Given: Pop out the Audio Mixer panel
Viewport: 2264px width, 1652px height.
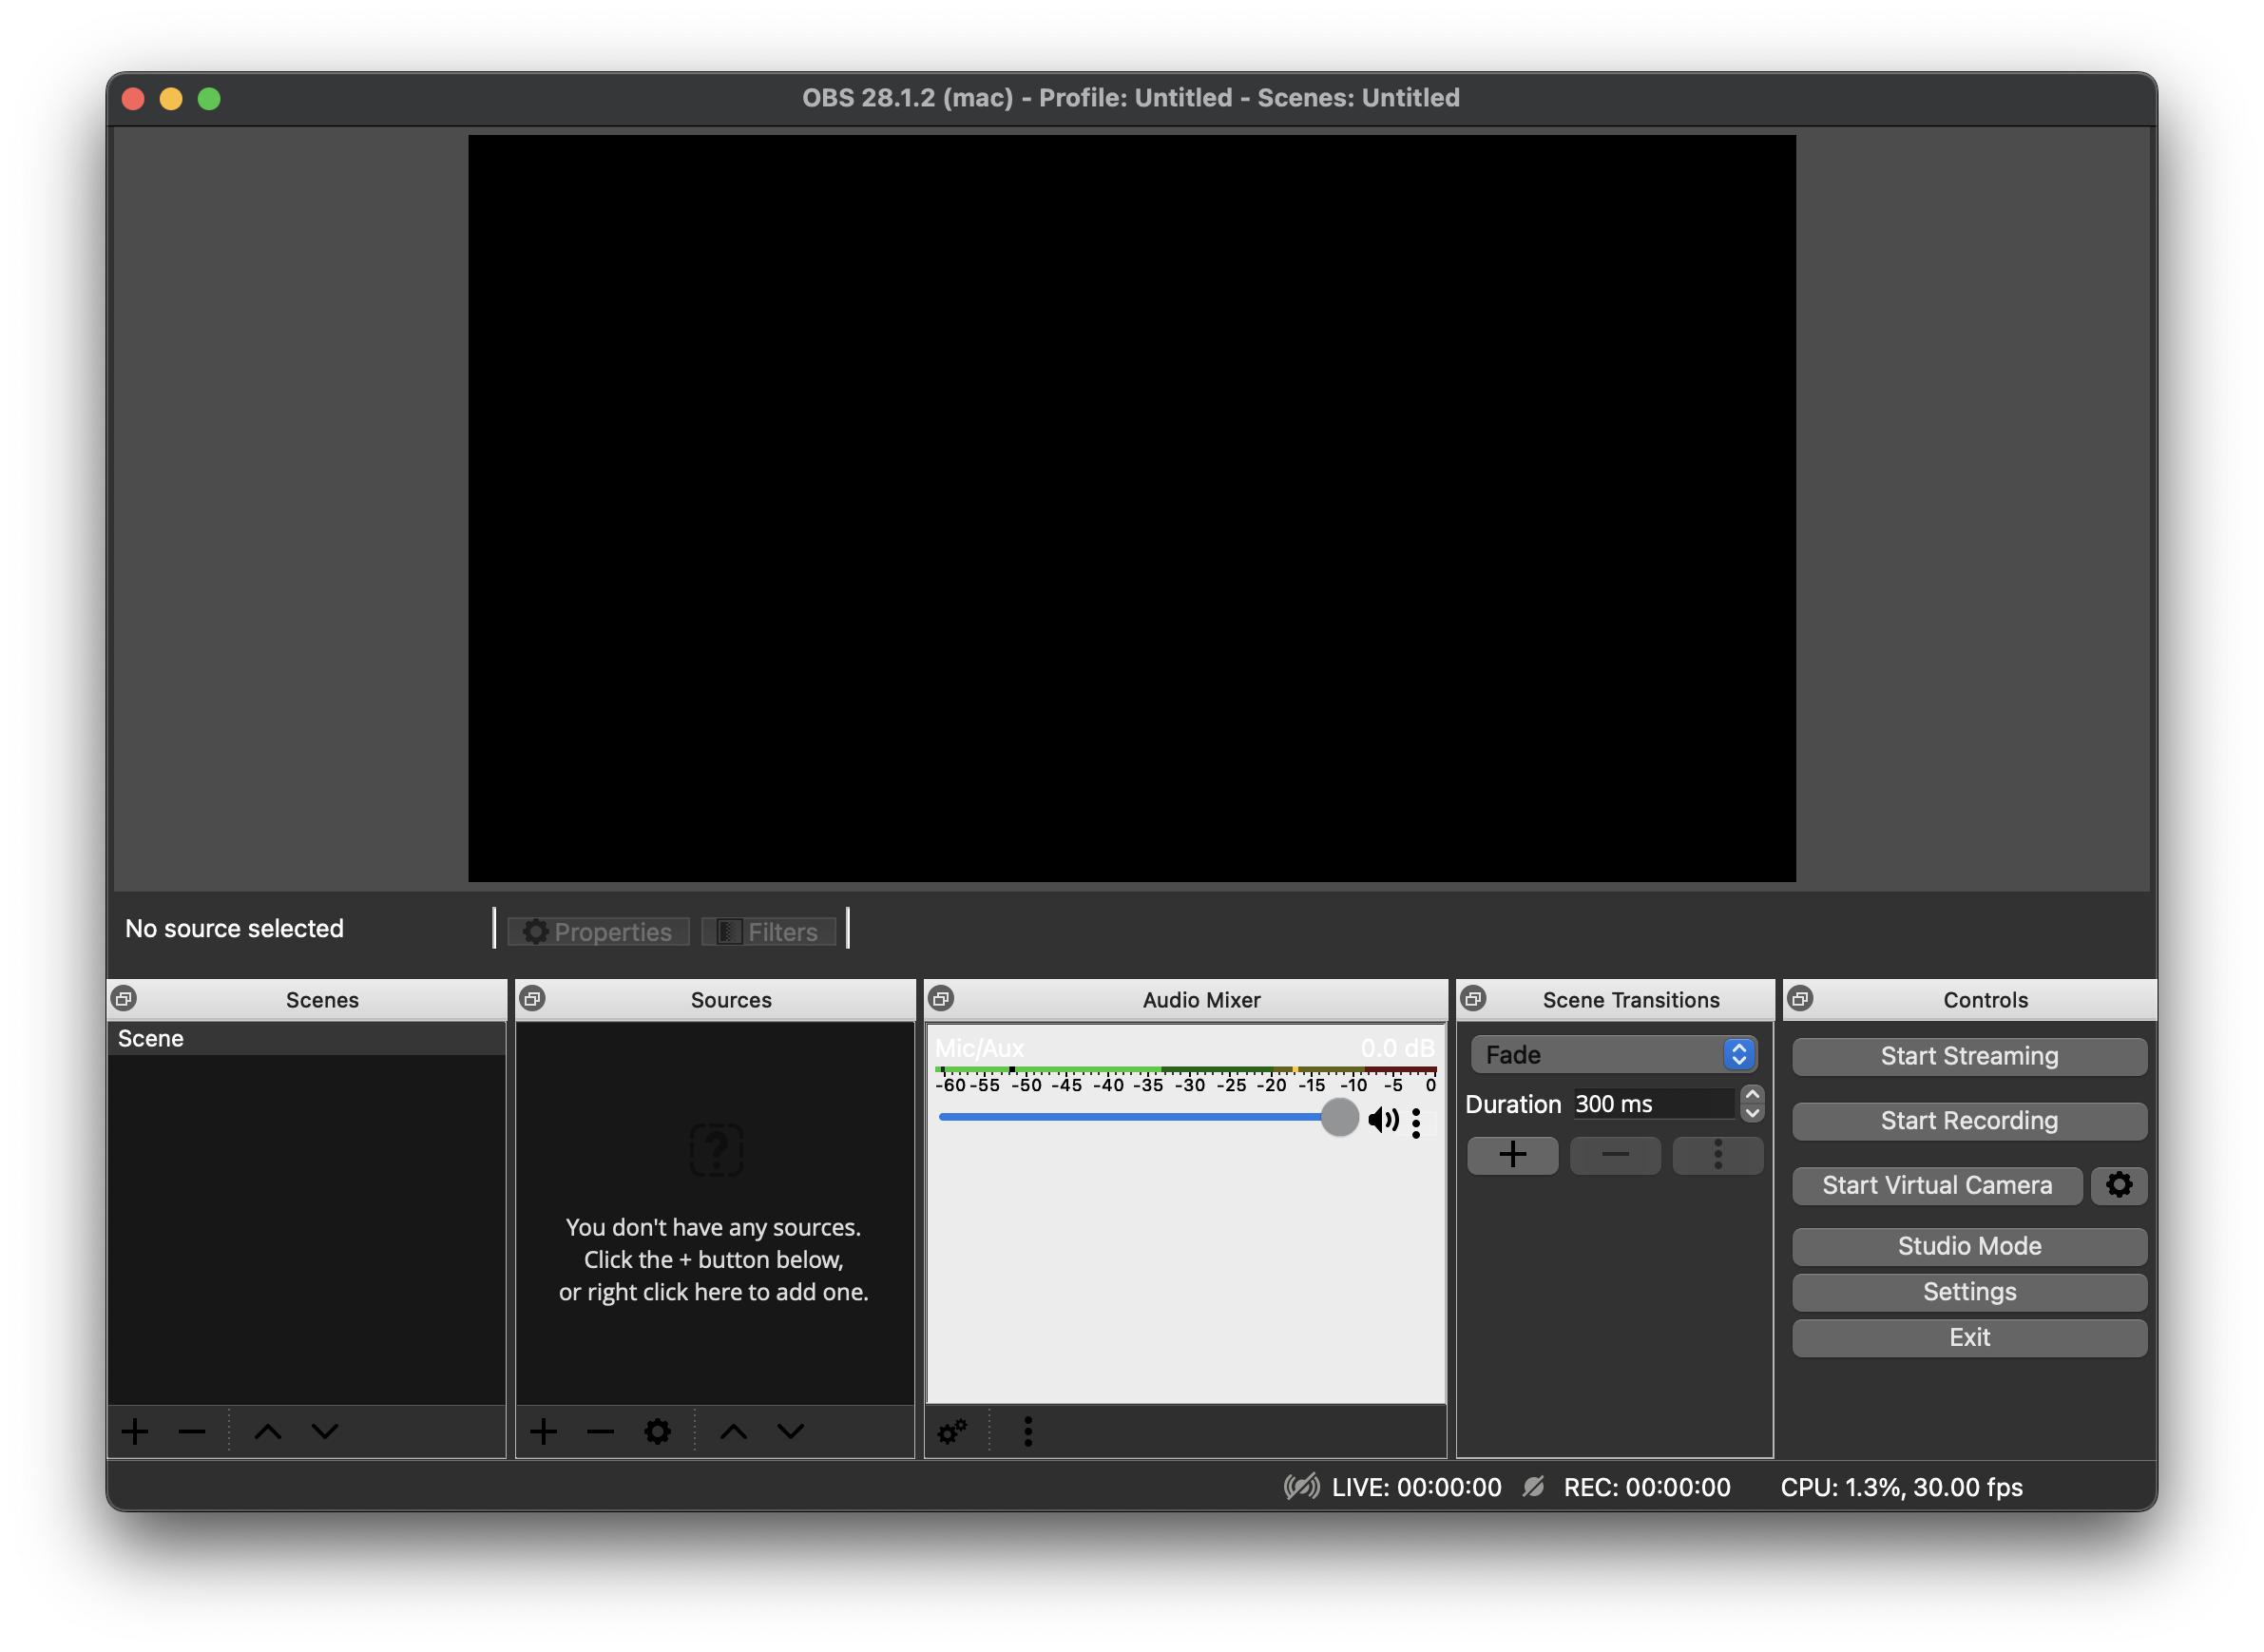Looking at the screenshot, I should (x=941, y=998).
